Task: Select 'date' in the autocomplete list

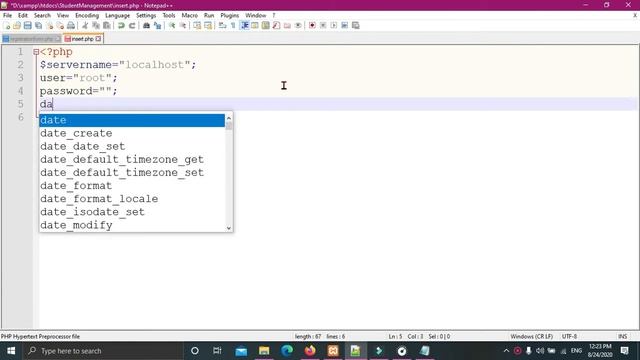Action: pos(132,120)
